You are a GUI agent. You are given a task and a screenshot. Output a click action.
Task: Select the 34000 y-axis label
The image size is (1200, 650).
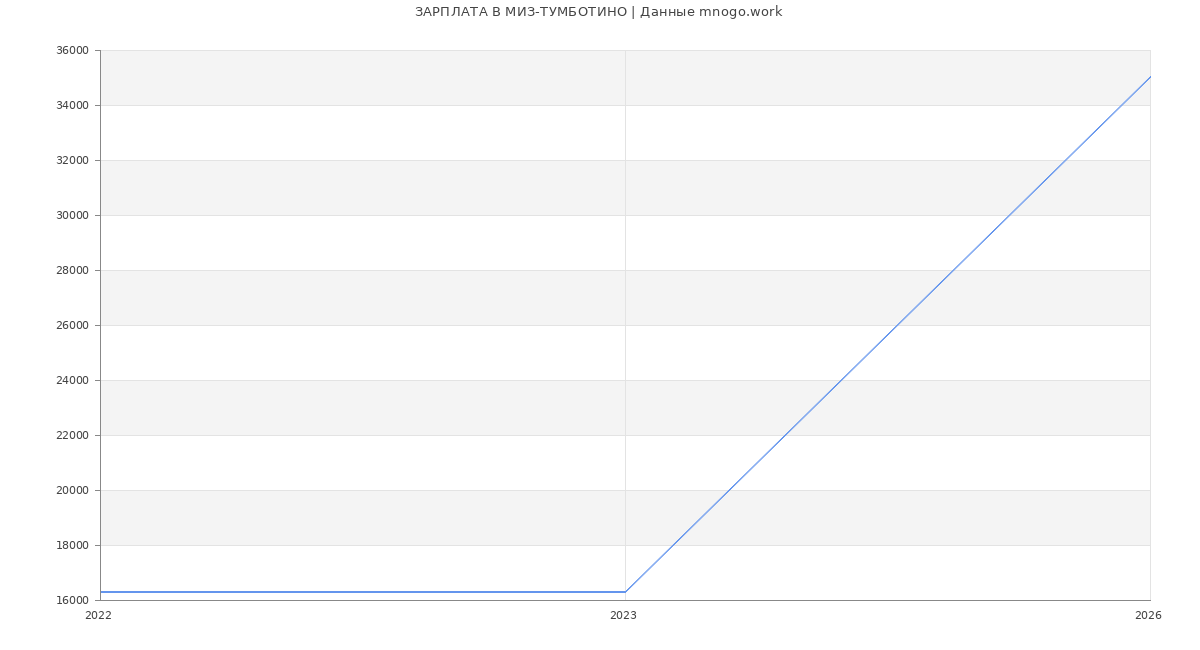(72, 106)
